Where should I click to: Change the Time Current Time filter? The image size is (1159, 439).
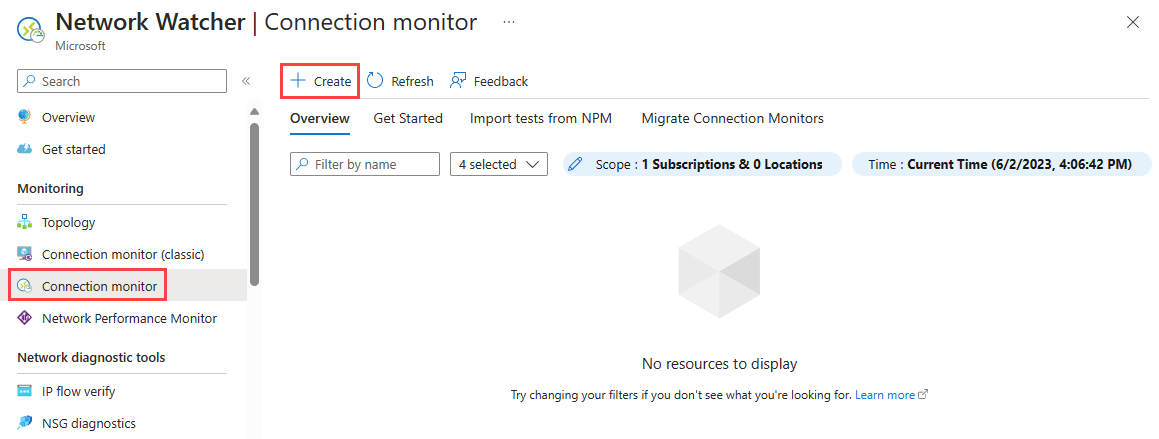(1002, 164)
